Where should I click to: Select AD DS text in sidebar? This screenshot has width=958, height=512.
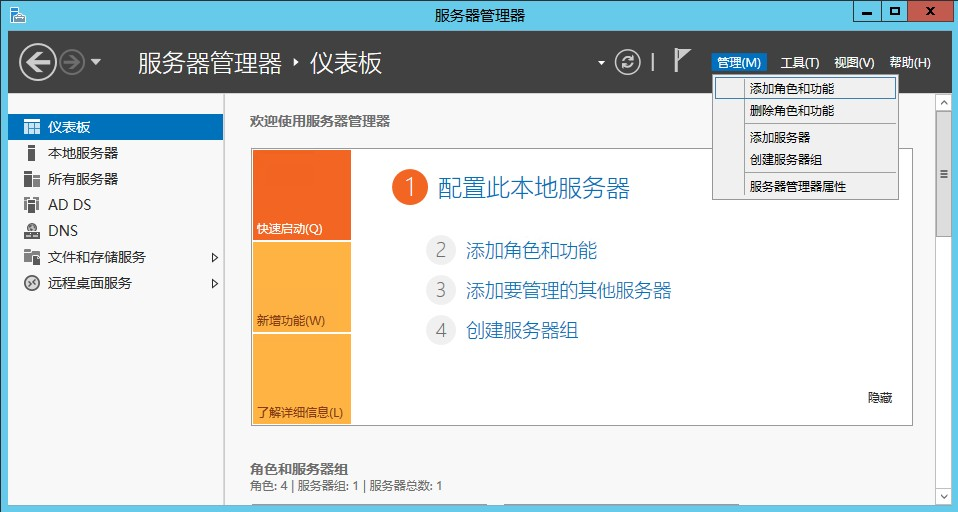click(70, 205)
